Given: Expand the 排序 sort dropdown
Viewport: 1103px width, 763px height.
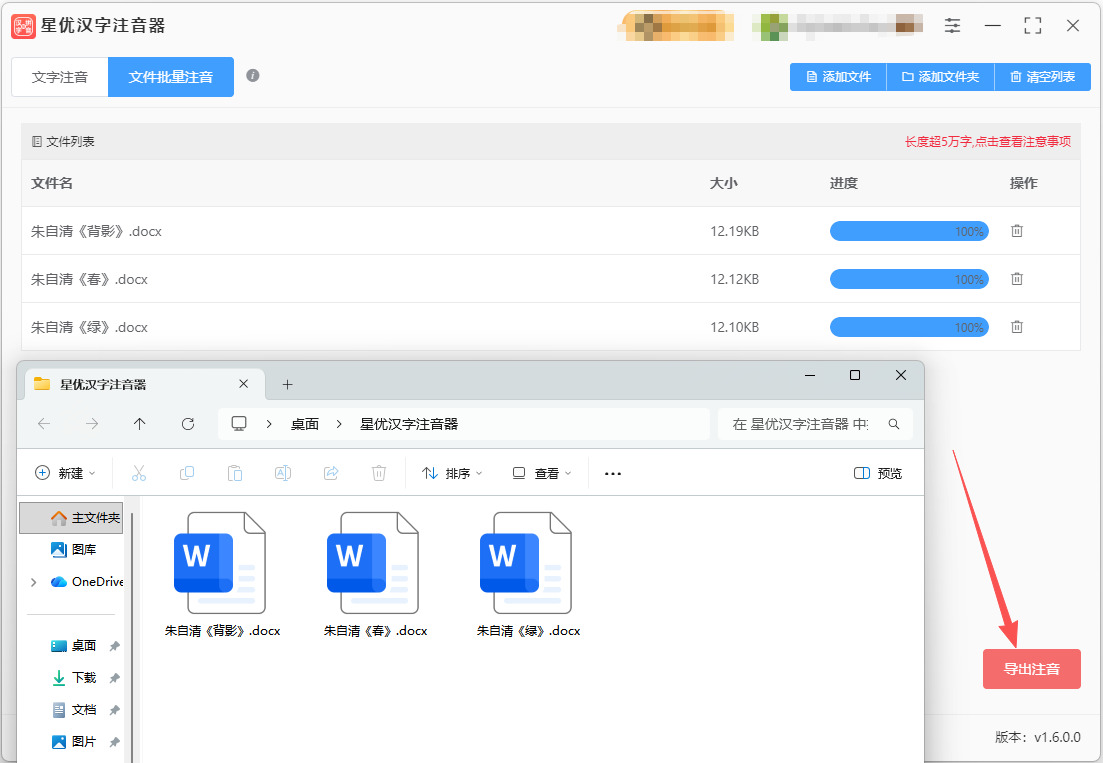Looking at the screenshot, I should [452, 473].
